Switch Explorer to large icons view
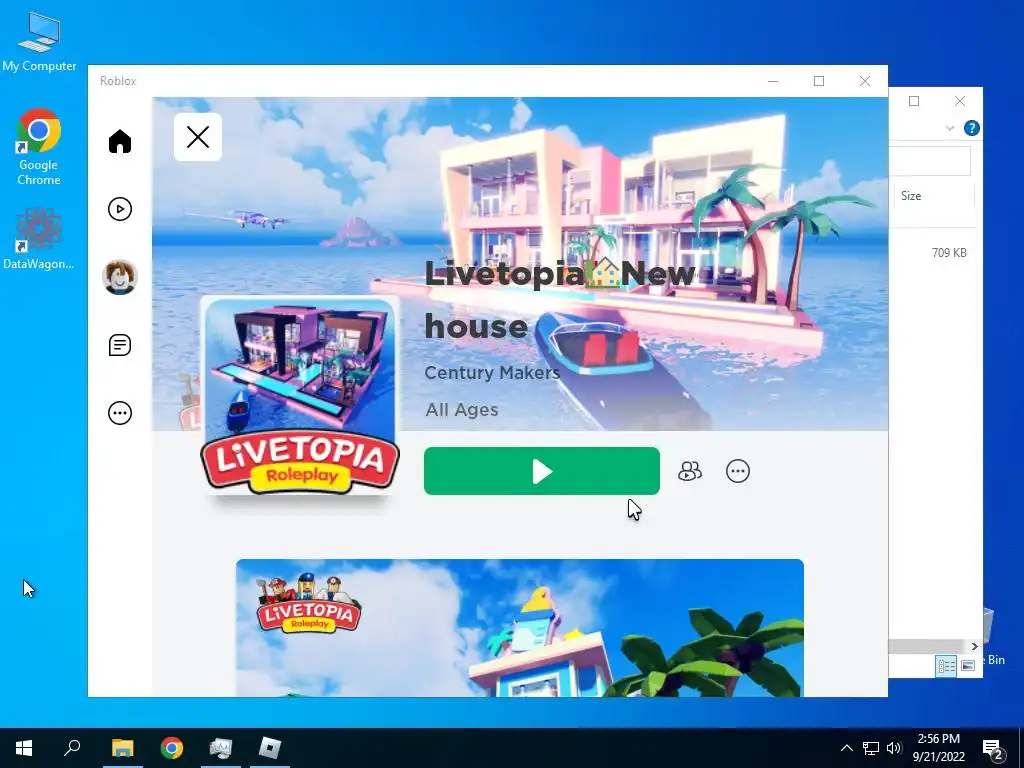 [x=968, y=665]
